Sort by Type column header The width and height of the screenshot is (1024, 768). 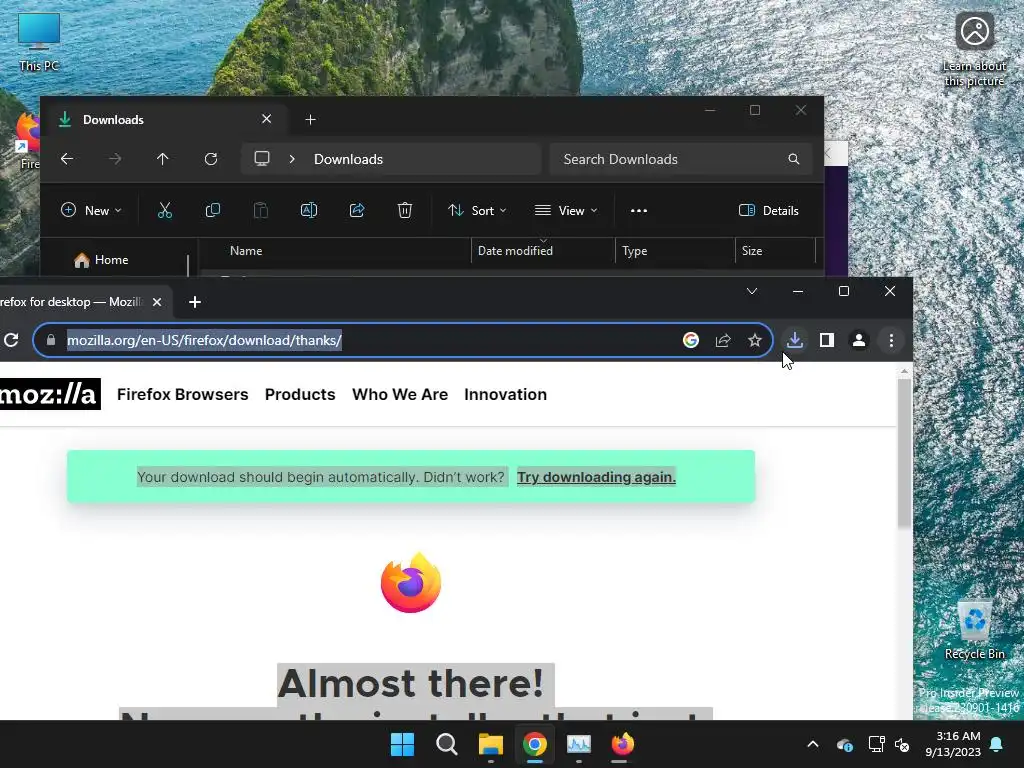click(x=675, y=251)
